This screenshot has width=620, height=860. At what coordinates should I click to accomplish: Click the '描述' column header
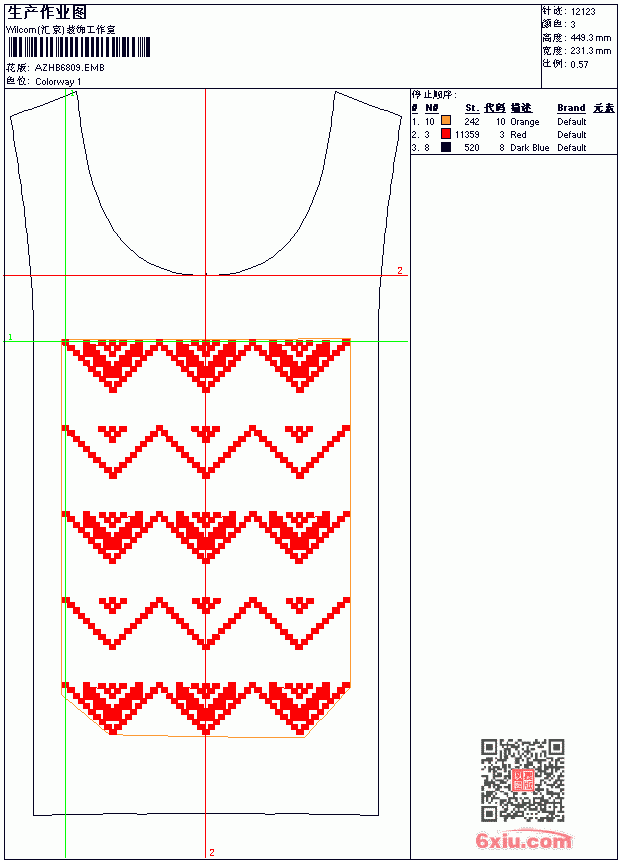(x=521, y=108)
